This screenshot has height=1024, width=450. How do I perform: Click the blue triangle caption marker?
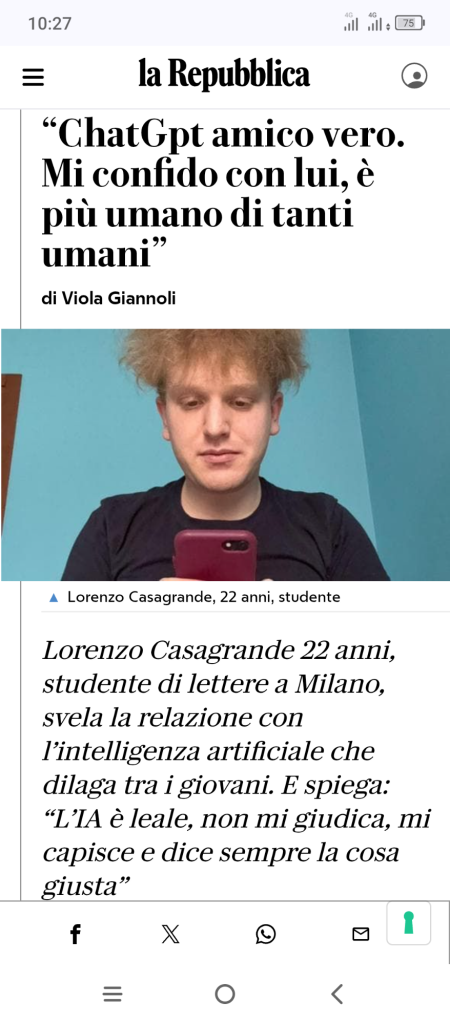[54, 598]
